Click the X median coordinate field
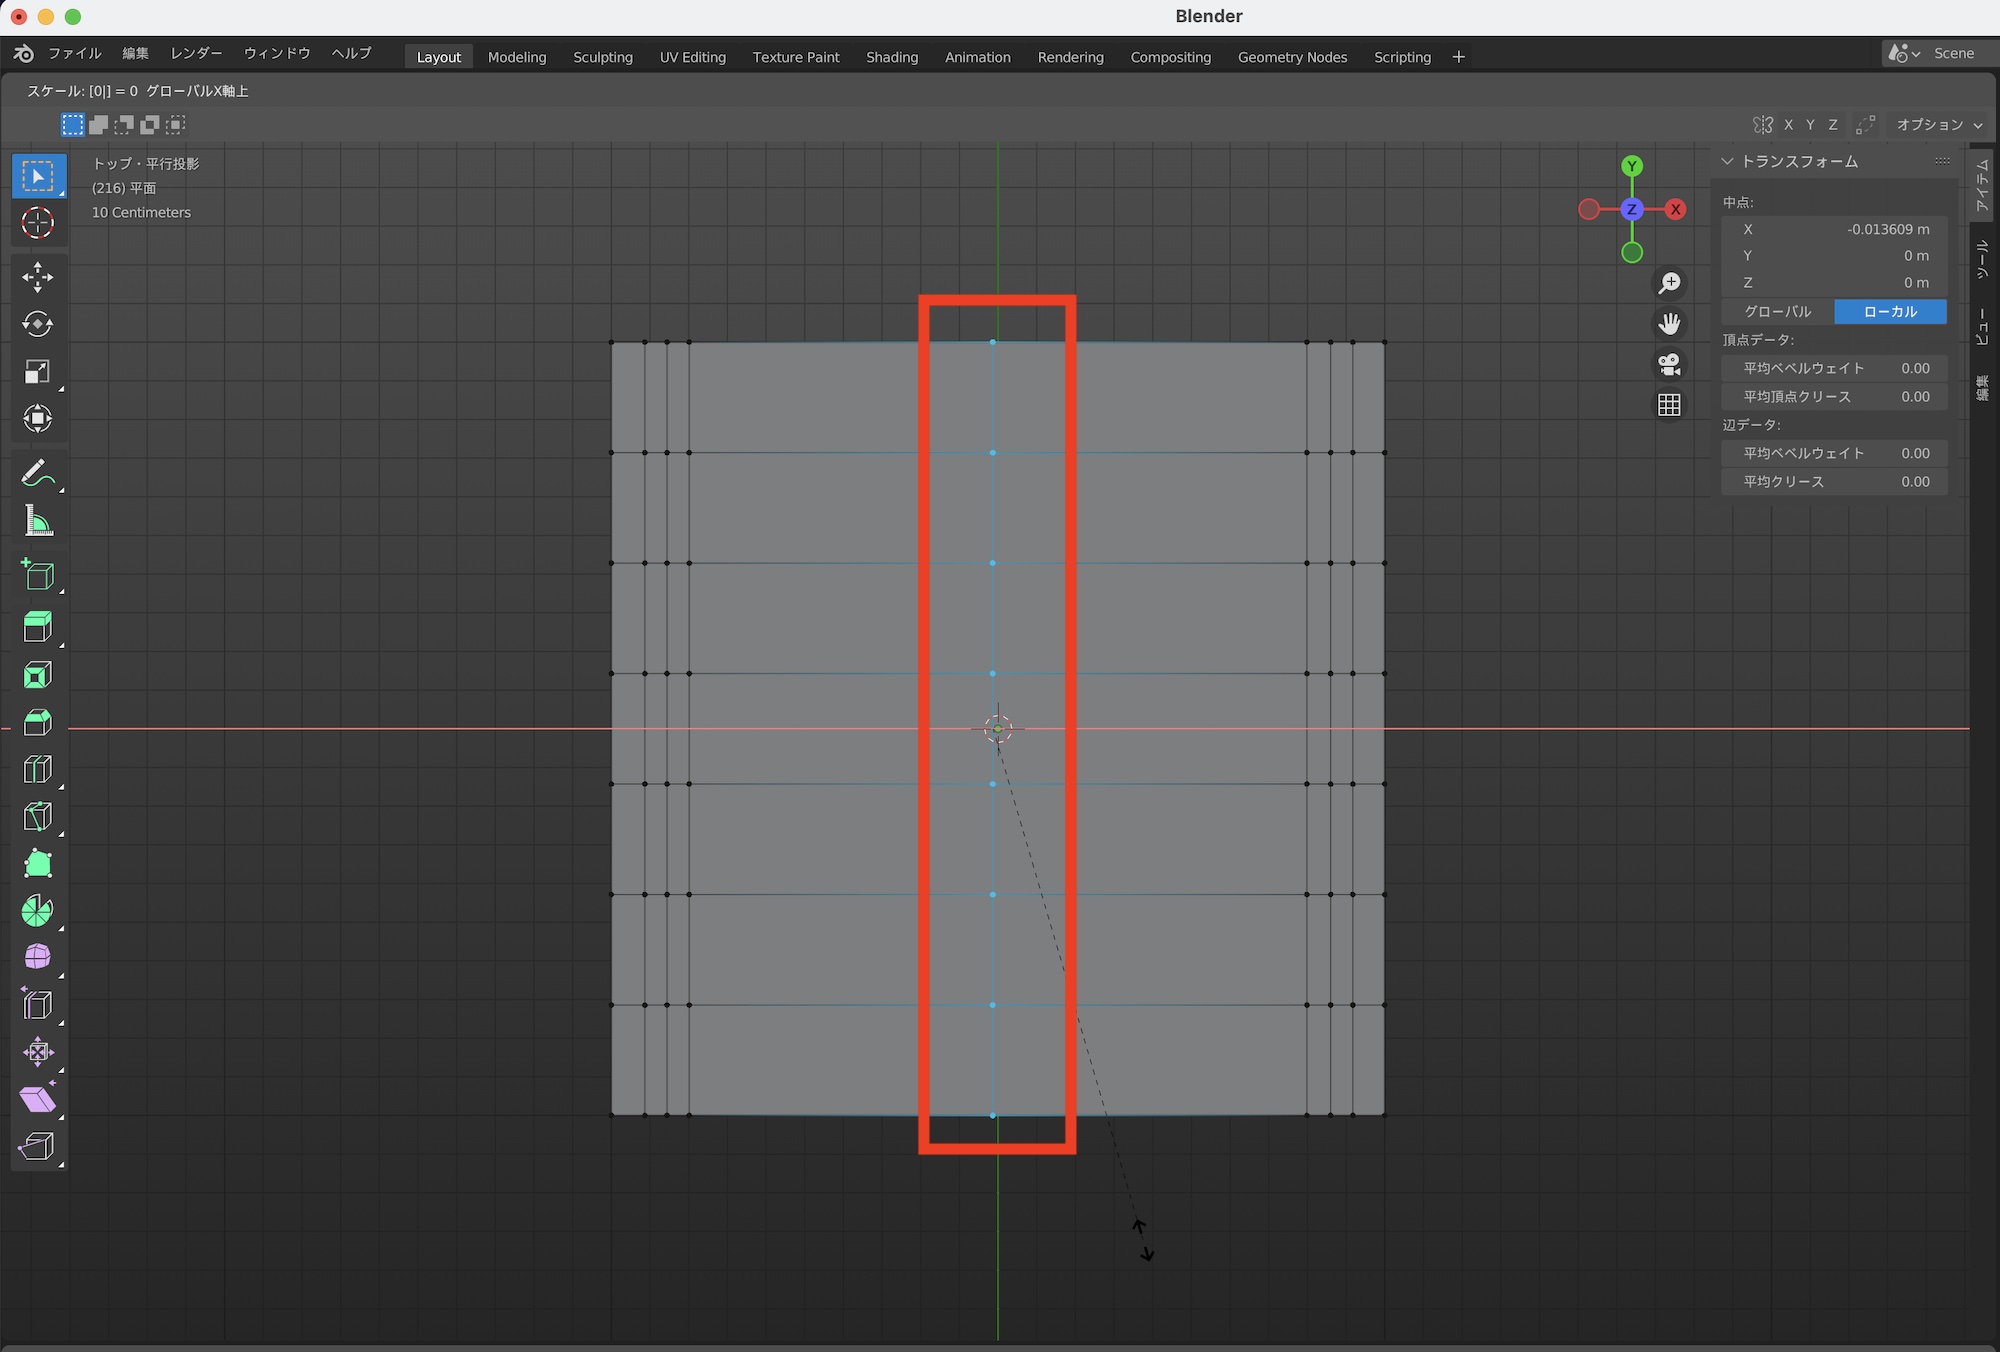This screenshot has height=1352, width=2000. pos(1834,229)
